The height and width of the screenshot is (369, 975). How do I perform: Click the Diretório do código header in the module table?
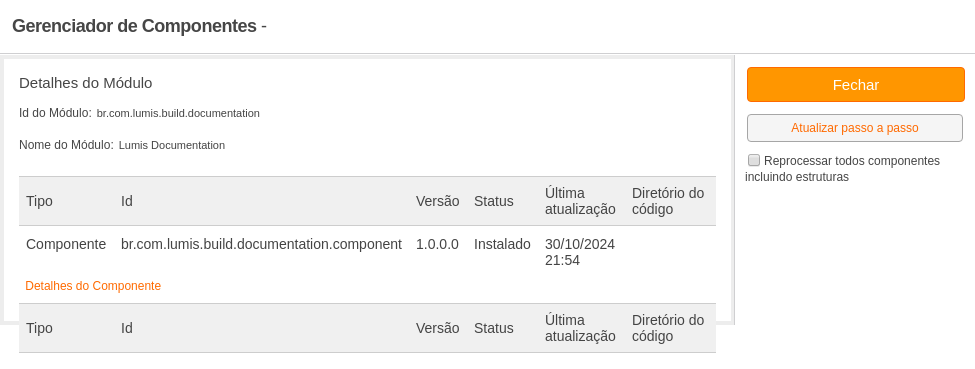(x=668, y=201)
